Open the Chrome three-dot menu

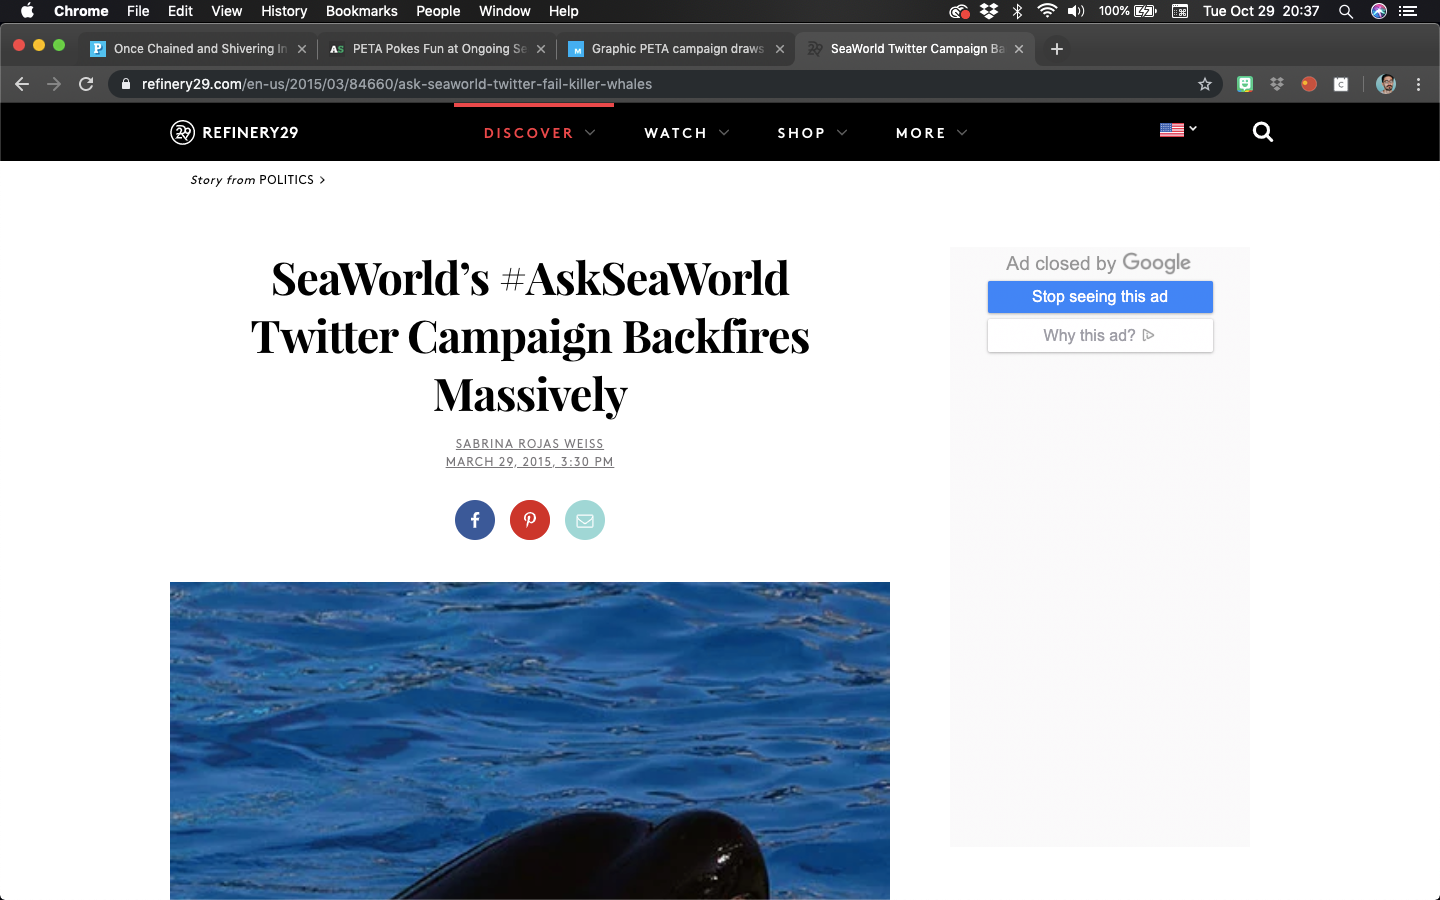click(1418, 84)
